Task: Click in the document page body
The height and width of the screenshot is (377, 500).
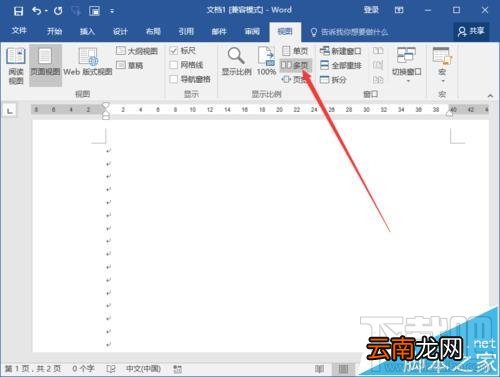Action: pos(260,235)
